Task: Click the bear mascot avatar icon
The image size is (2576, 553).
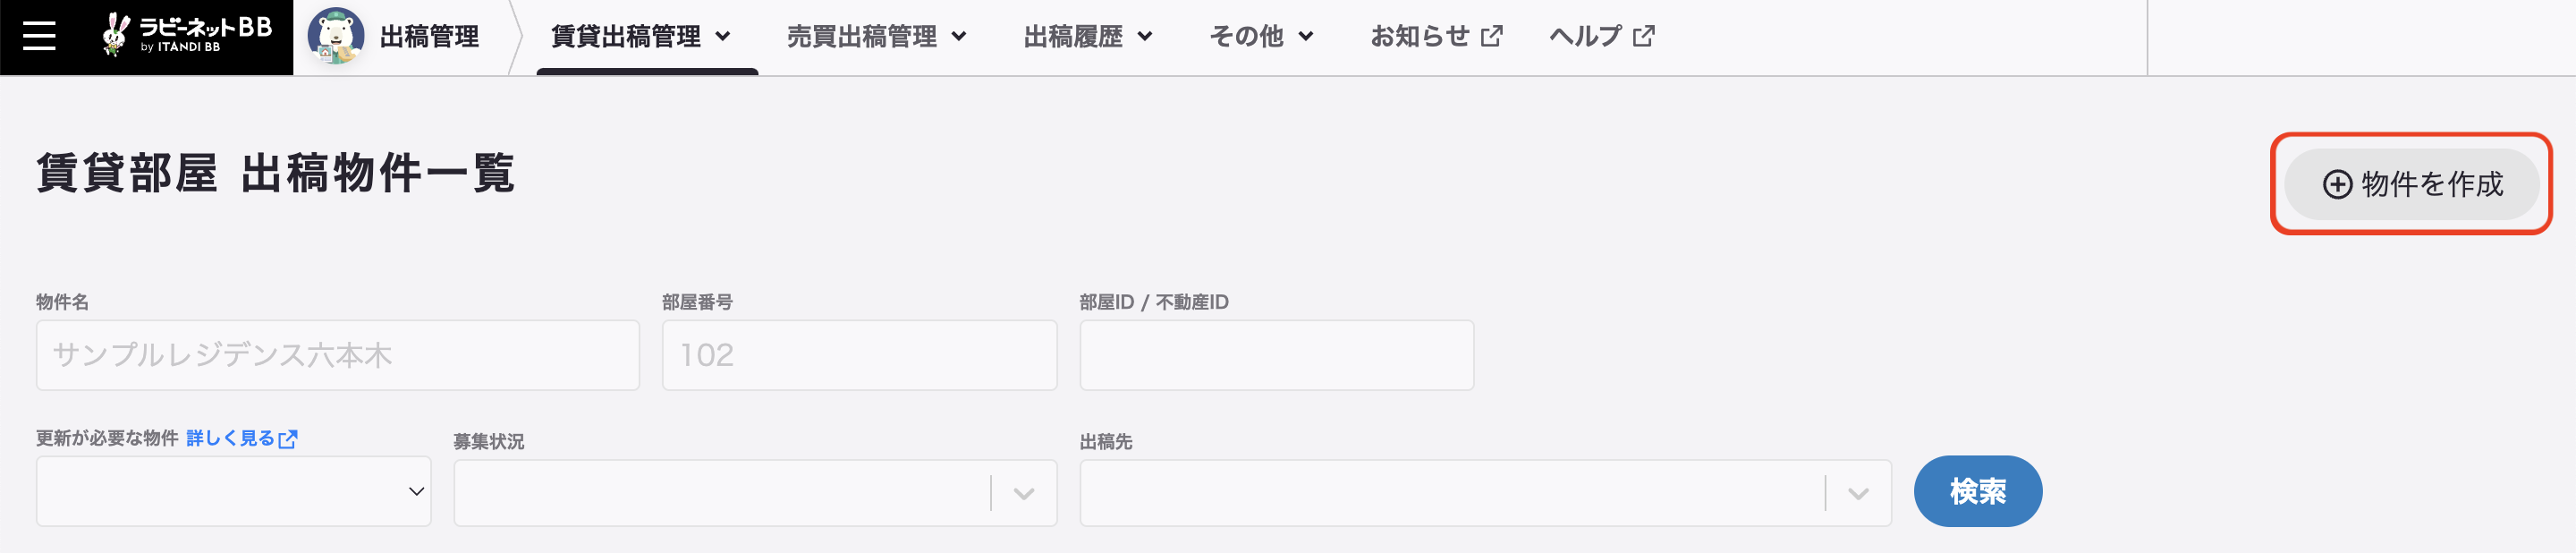Action: point(335,36)
